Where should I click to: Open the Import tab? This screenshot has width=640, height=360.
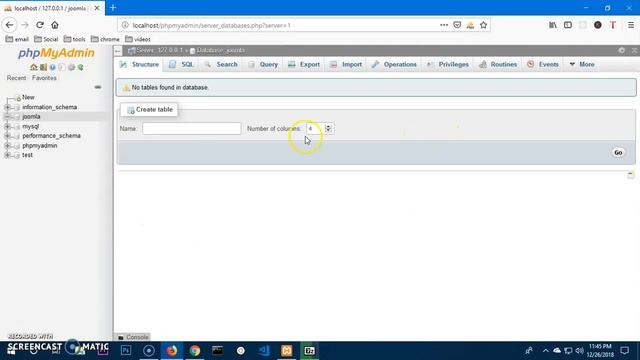click(346, 64)
